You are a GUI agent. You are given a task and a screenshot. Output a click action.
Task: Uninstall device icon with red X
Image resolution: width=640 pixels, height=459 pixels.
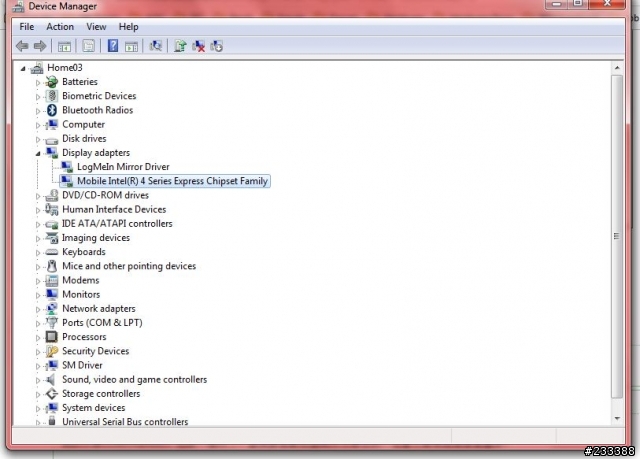pos(198,46)
